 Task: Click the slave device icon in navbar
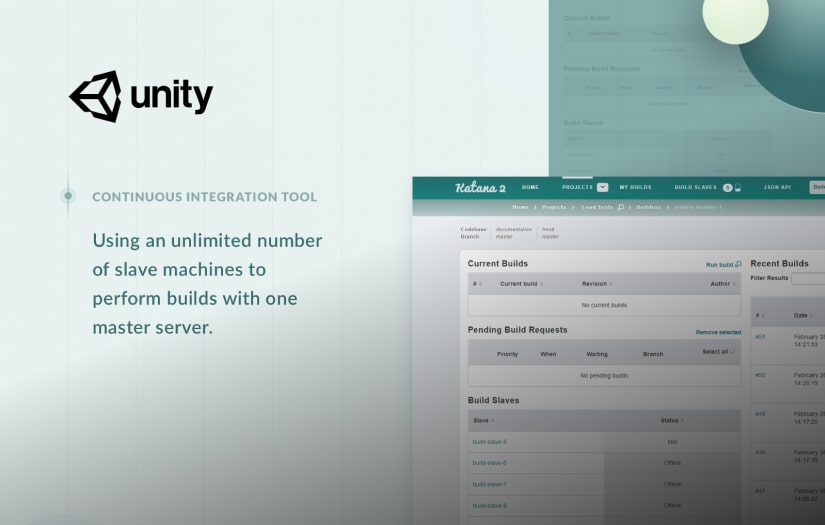[x=738, y=188]
